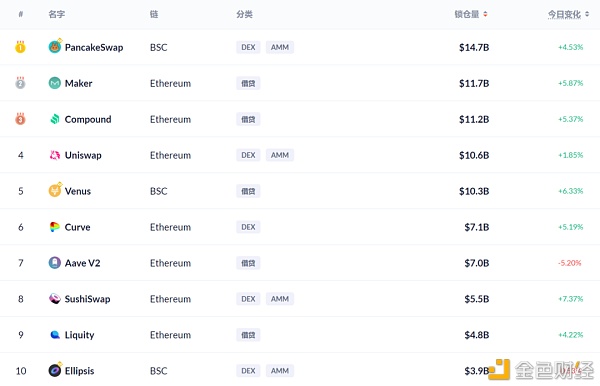This screenshot has width=600, height=386.
Task: Click the Compound logo icon
Action: [55, 119]
